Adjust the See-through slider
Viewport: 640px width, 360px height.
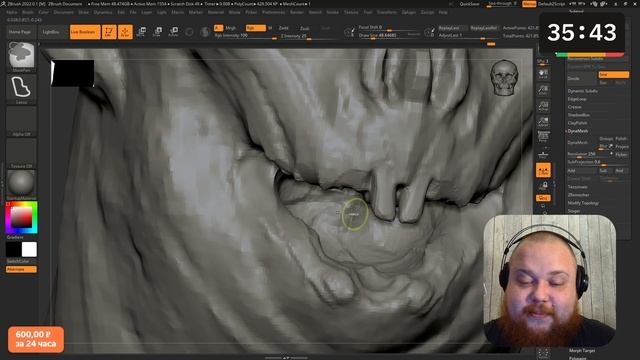502,4
